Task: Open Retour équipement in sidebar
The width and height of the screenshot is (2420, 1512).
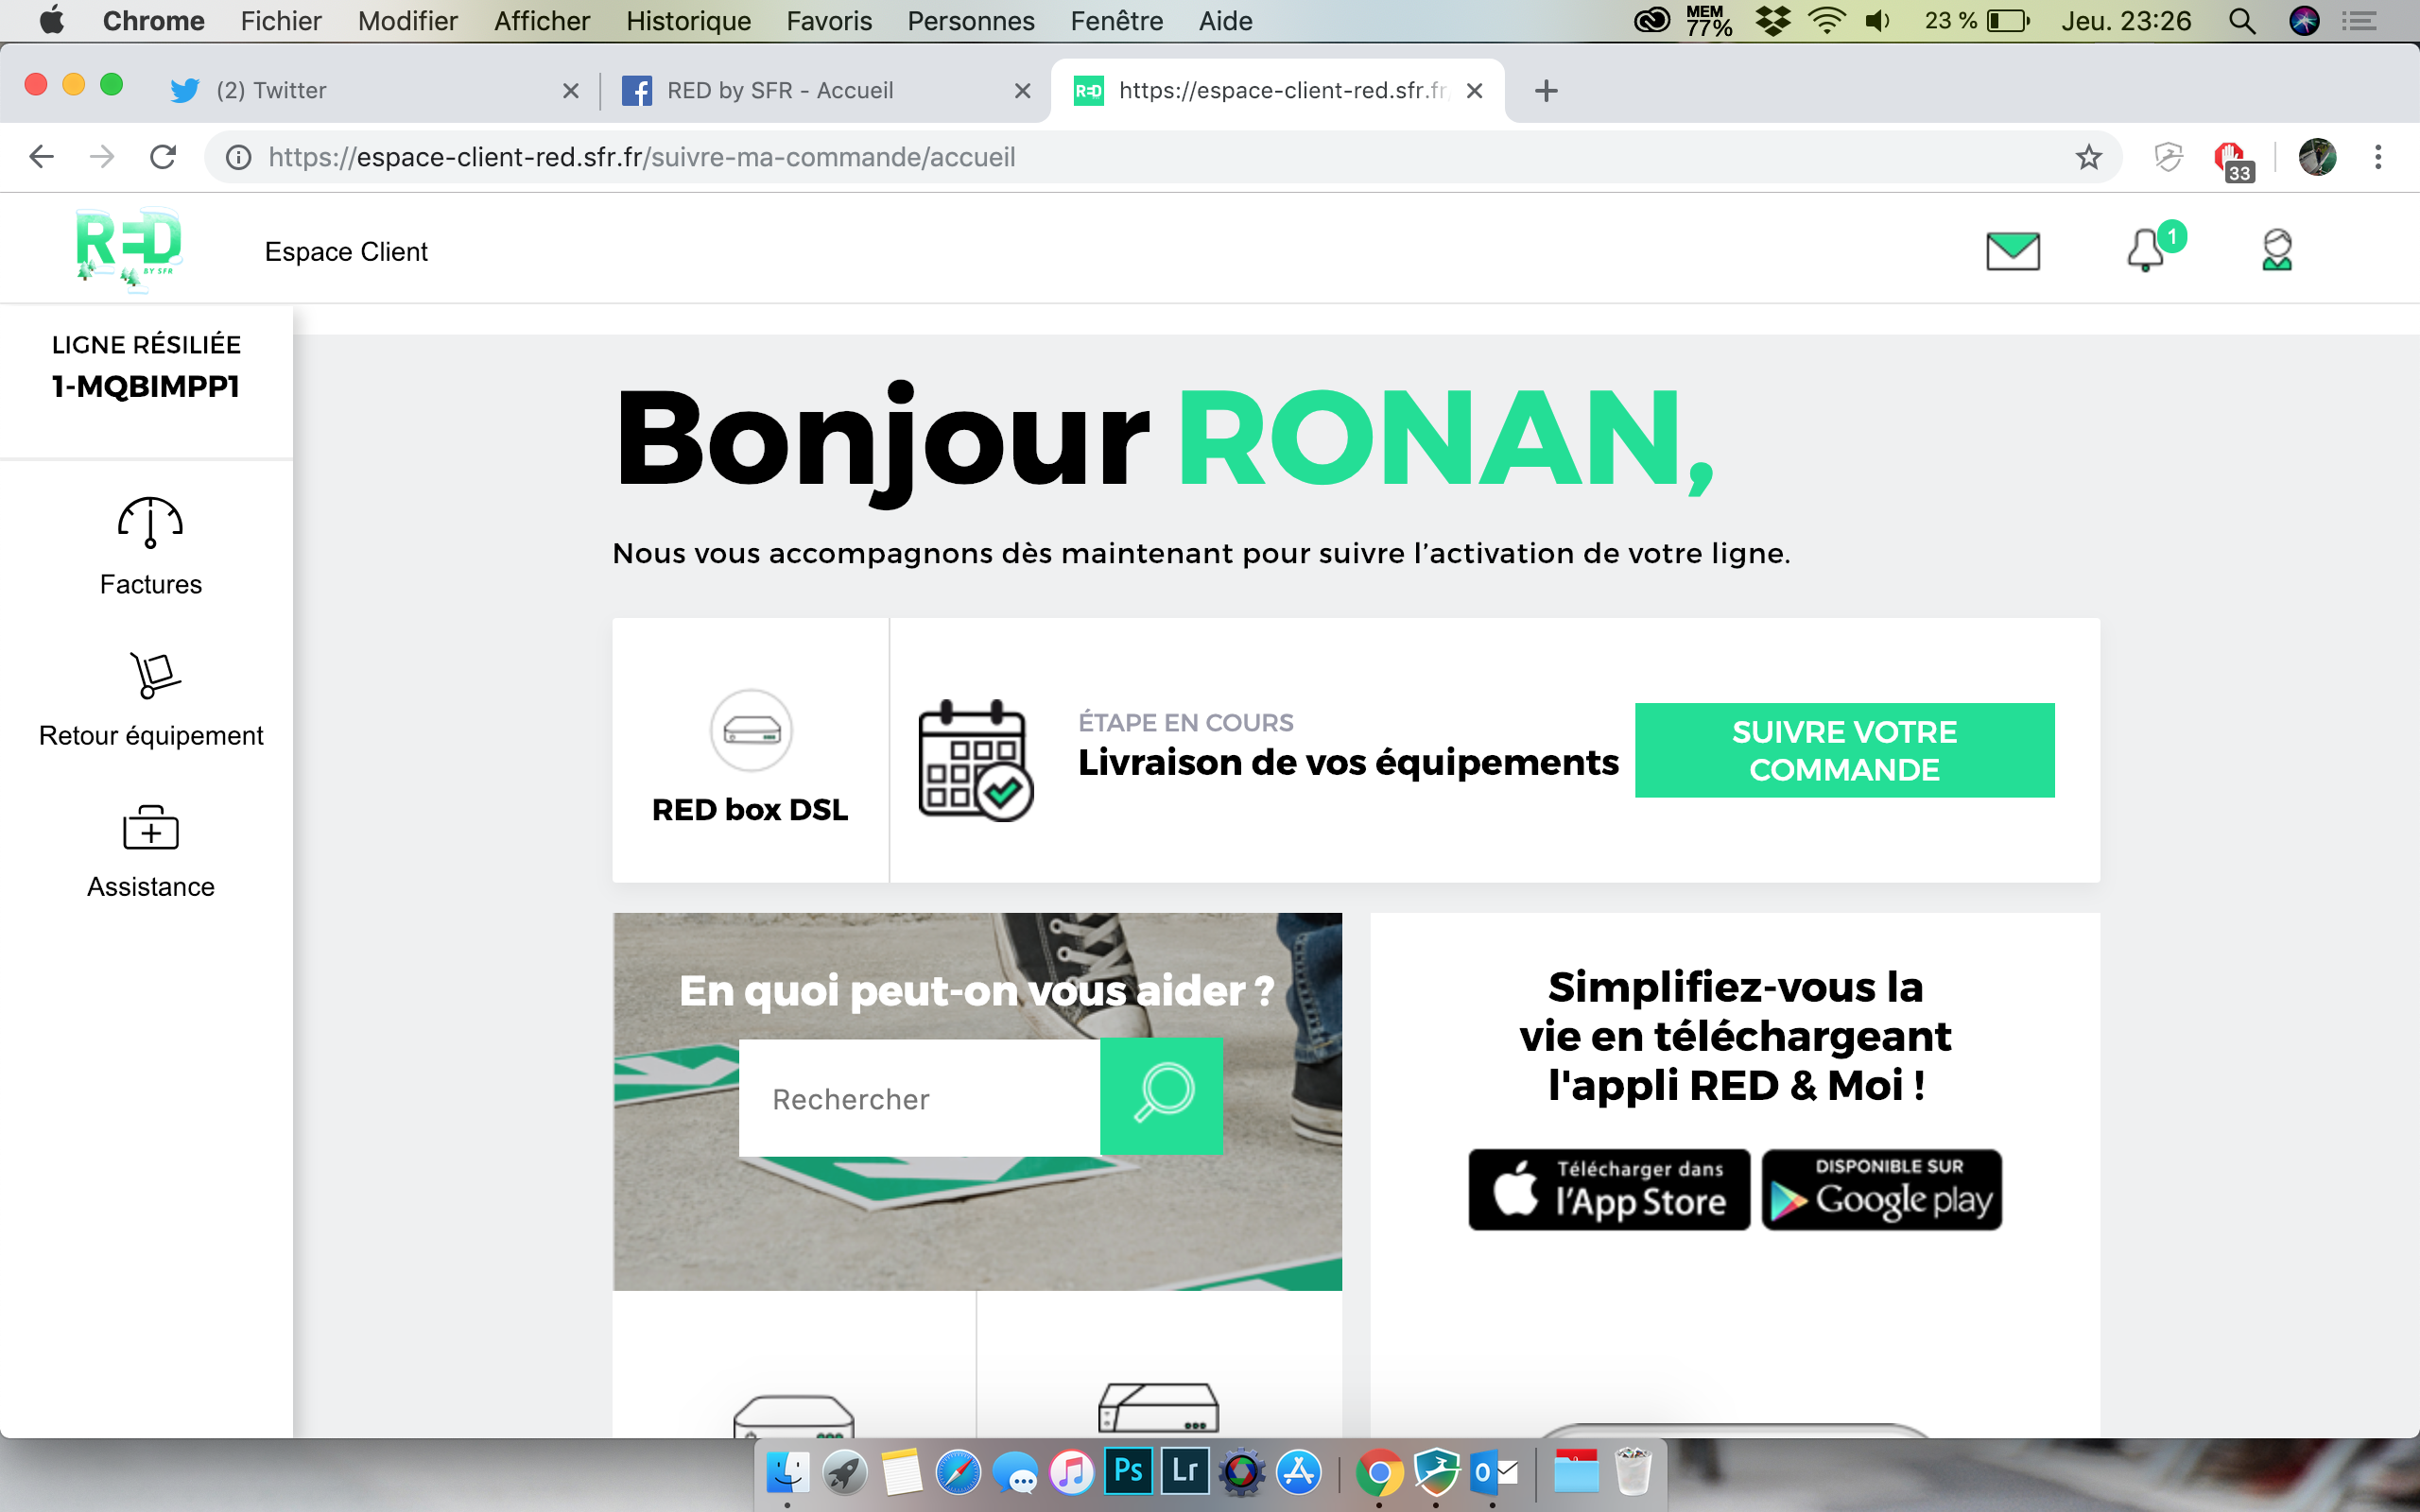Action: tap(151, 700)
